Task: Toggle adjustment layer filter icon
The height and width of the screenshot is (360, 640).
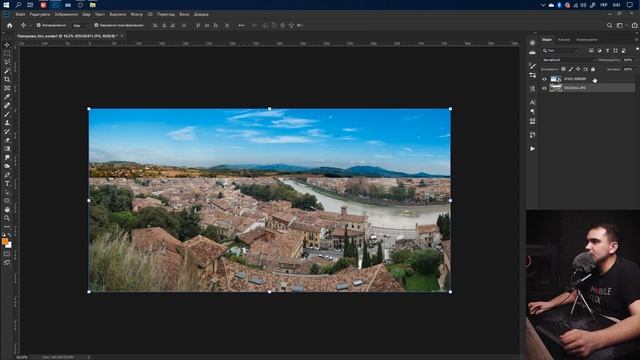Action: point(599,51)
